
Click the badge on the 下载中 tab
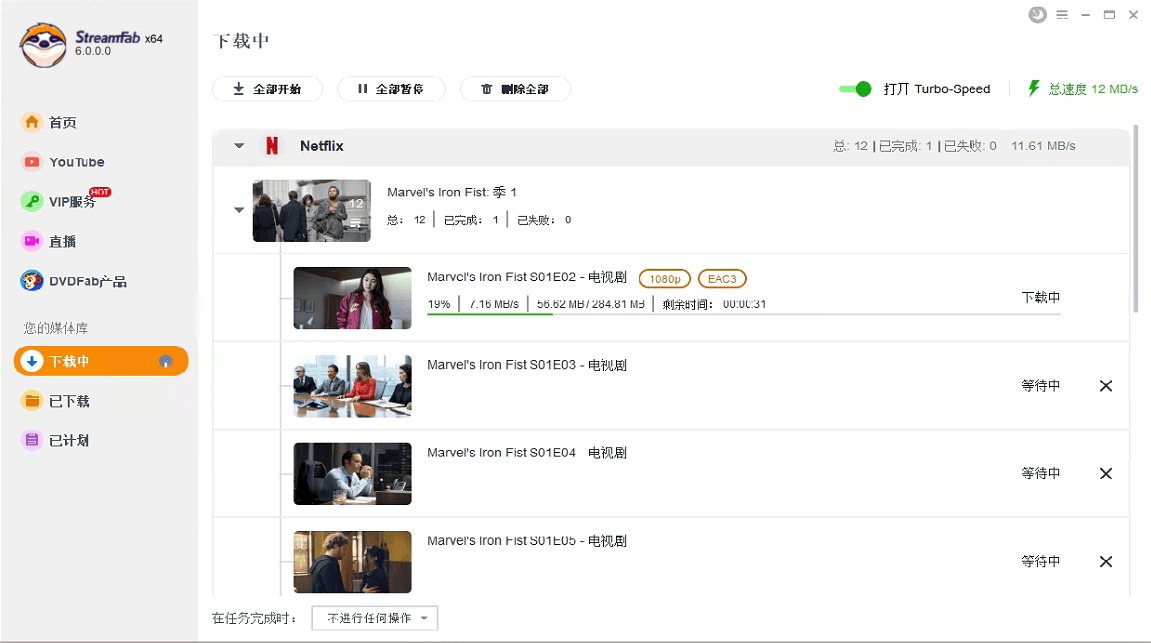pyautogui.click(x=166, y=361)
